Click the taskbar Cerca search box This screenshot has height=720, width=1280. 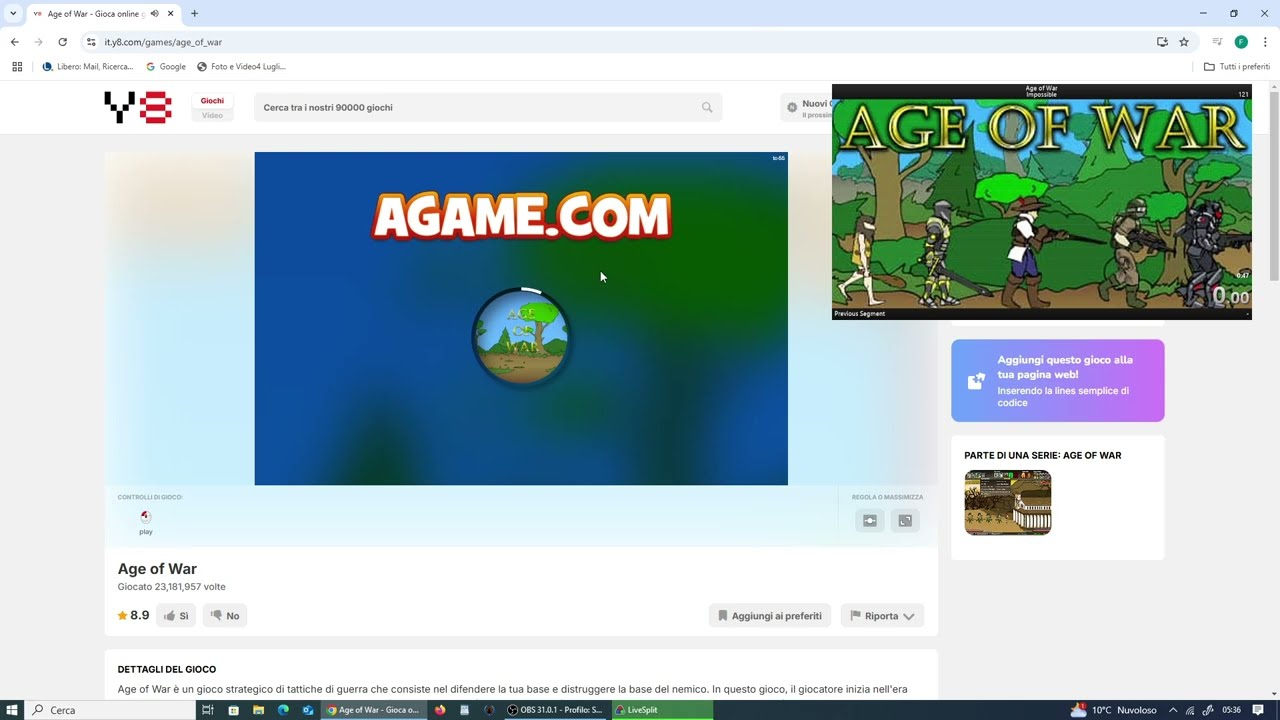110,710
